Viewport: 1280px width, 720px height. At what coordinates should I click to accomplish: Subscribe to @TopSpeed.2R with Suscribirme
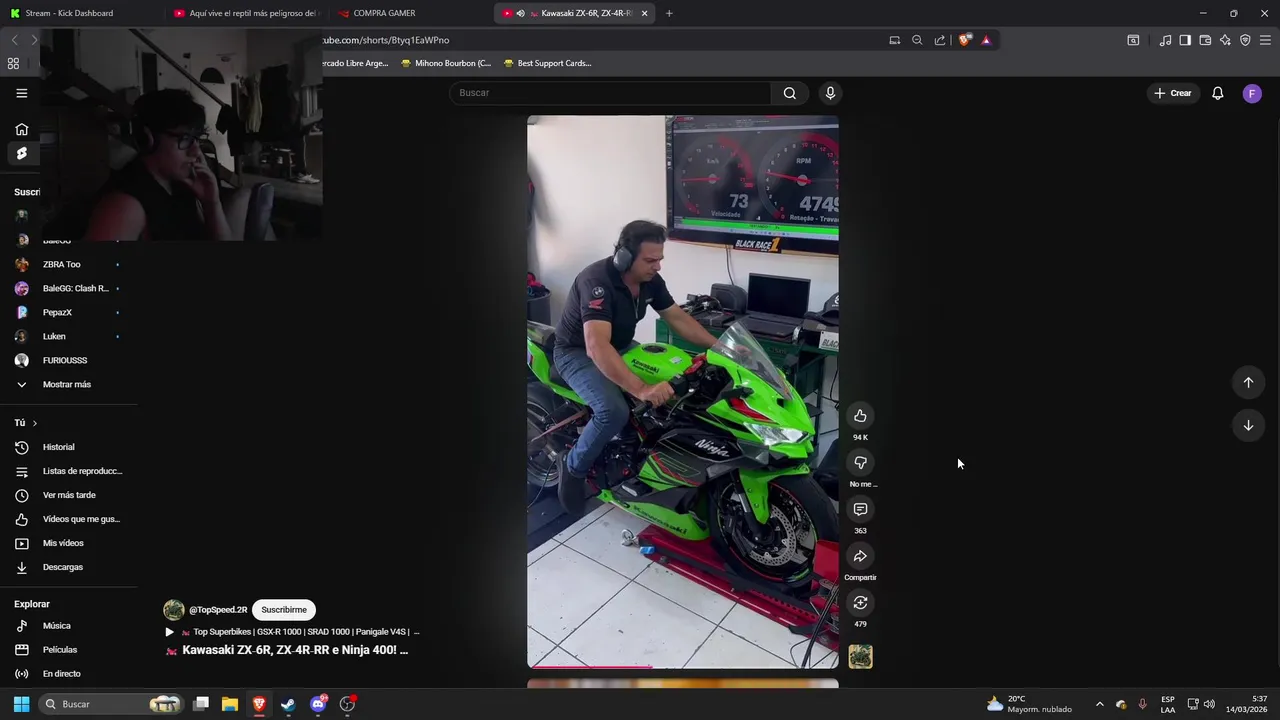(284, 610)
